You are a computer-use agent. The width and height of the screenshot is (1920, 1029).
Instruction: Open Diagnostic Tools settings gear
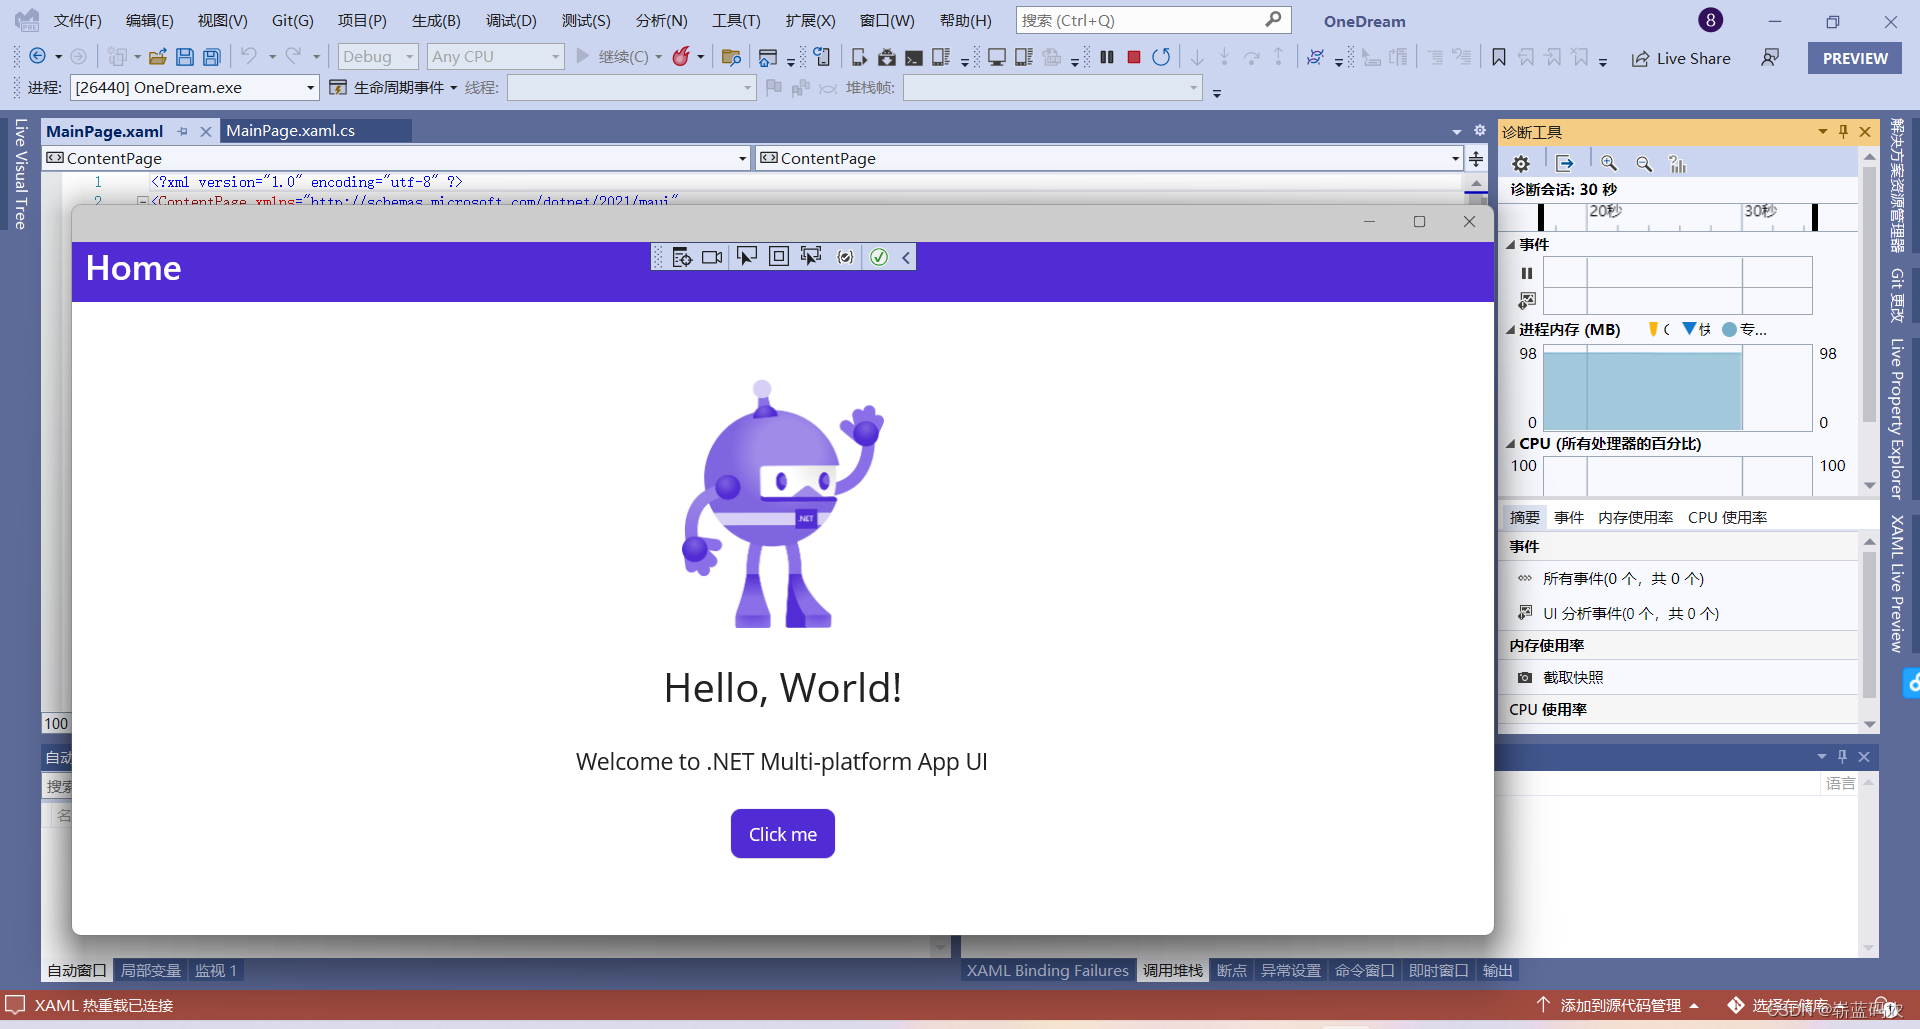tap(1521, 164)
